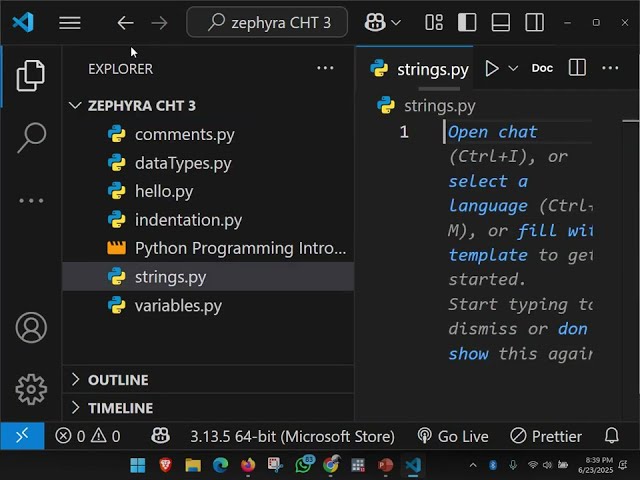
Task: Open a remote window from status bar
Action: pyautogui.click(x=22, y=436)
